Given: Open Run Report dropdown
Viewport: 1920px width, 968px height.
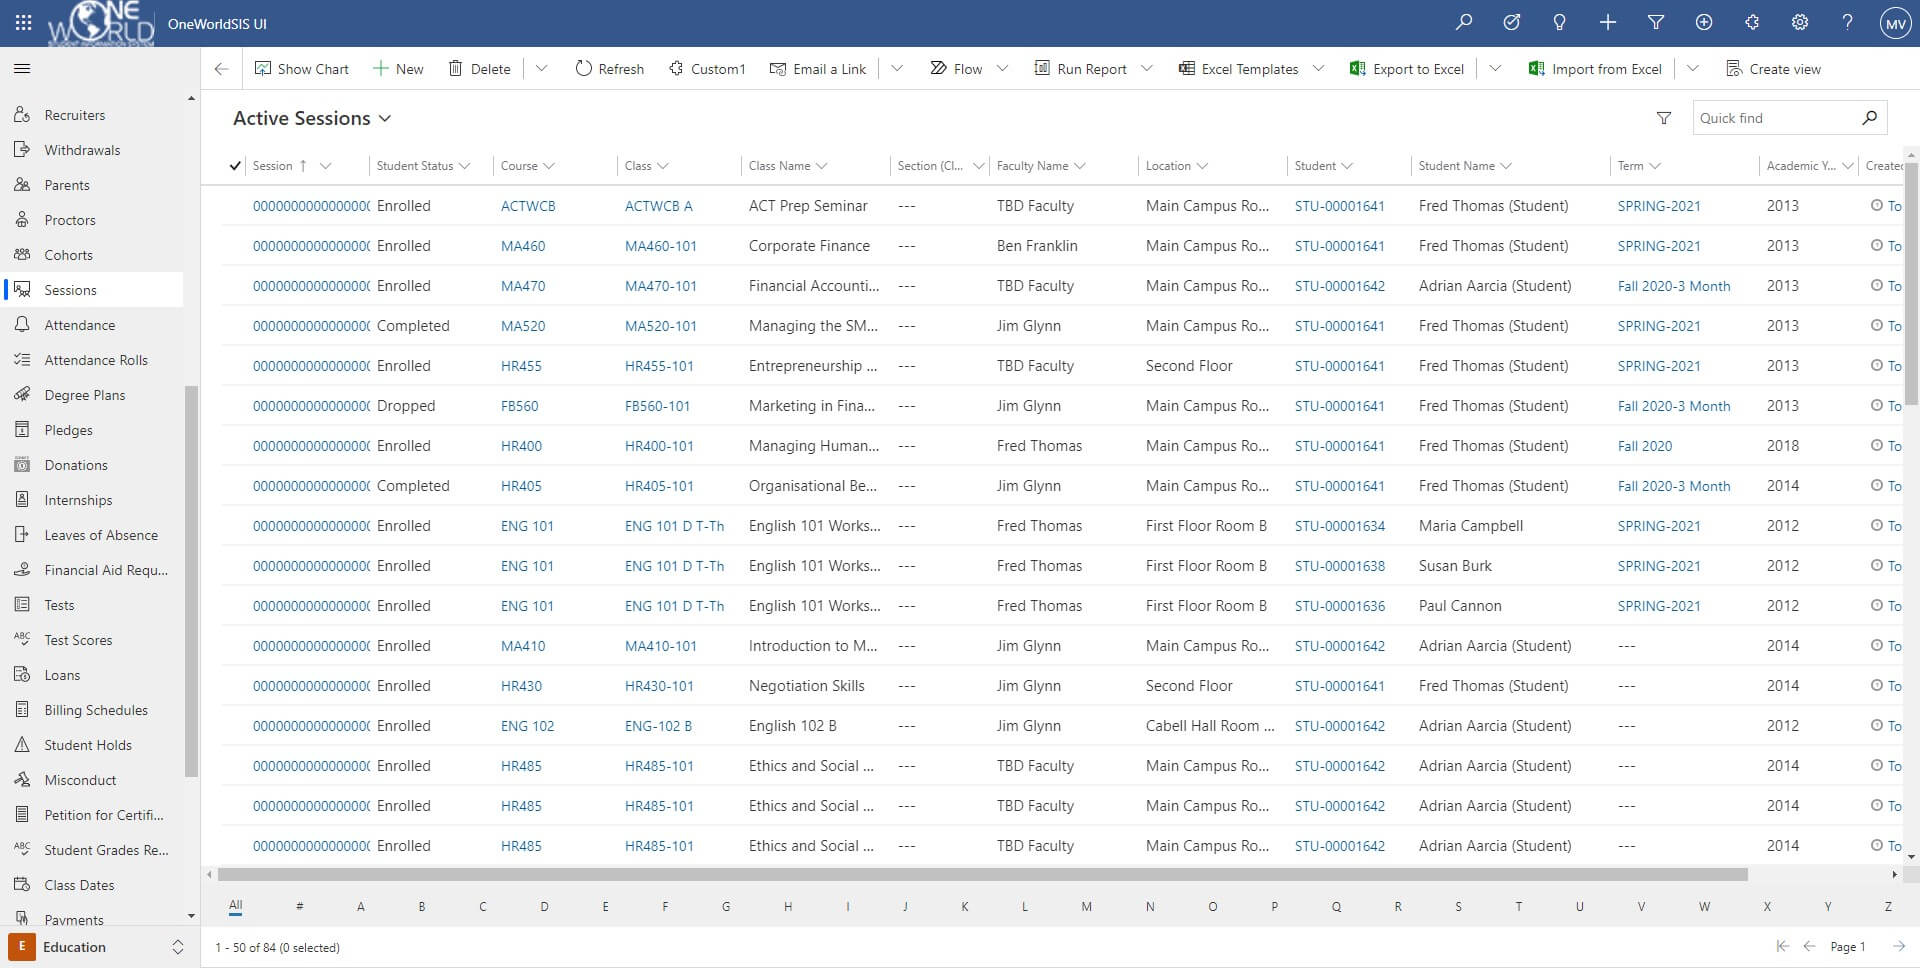Looking at the screenshot, I should pos(1147,69).
